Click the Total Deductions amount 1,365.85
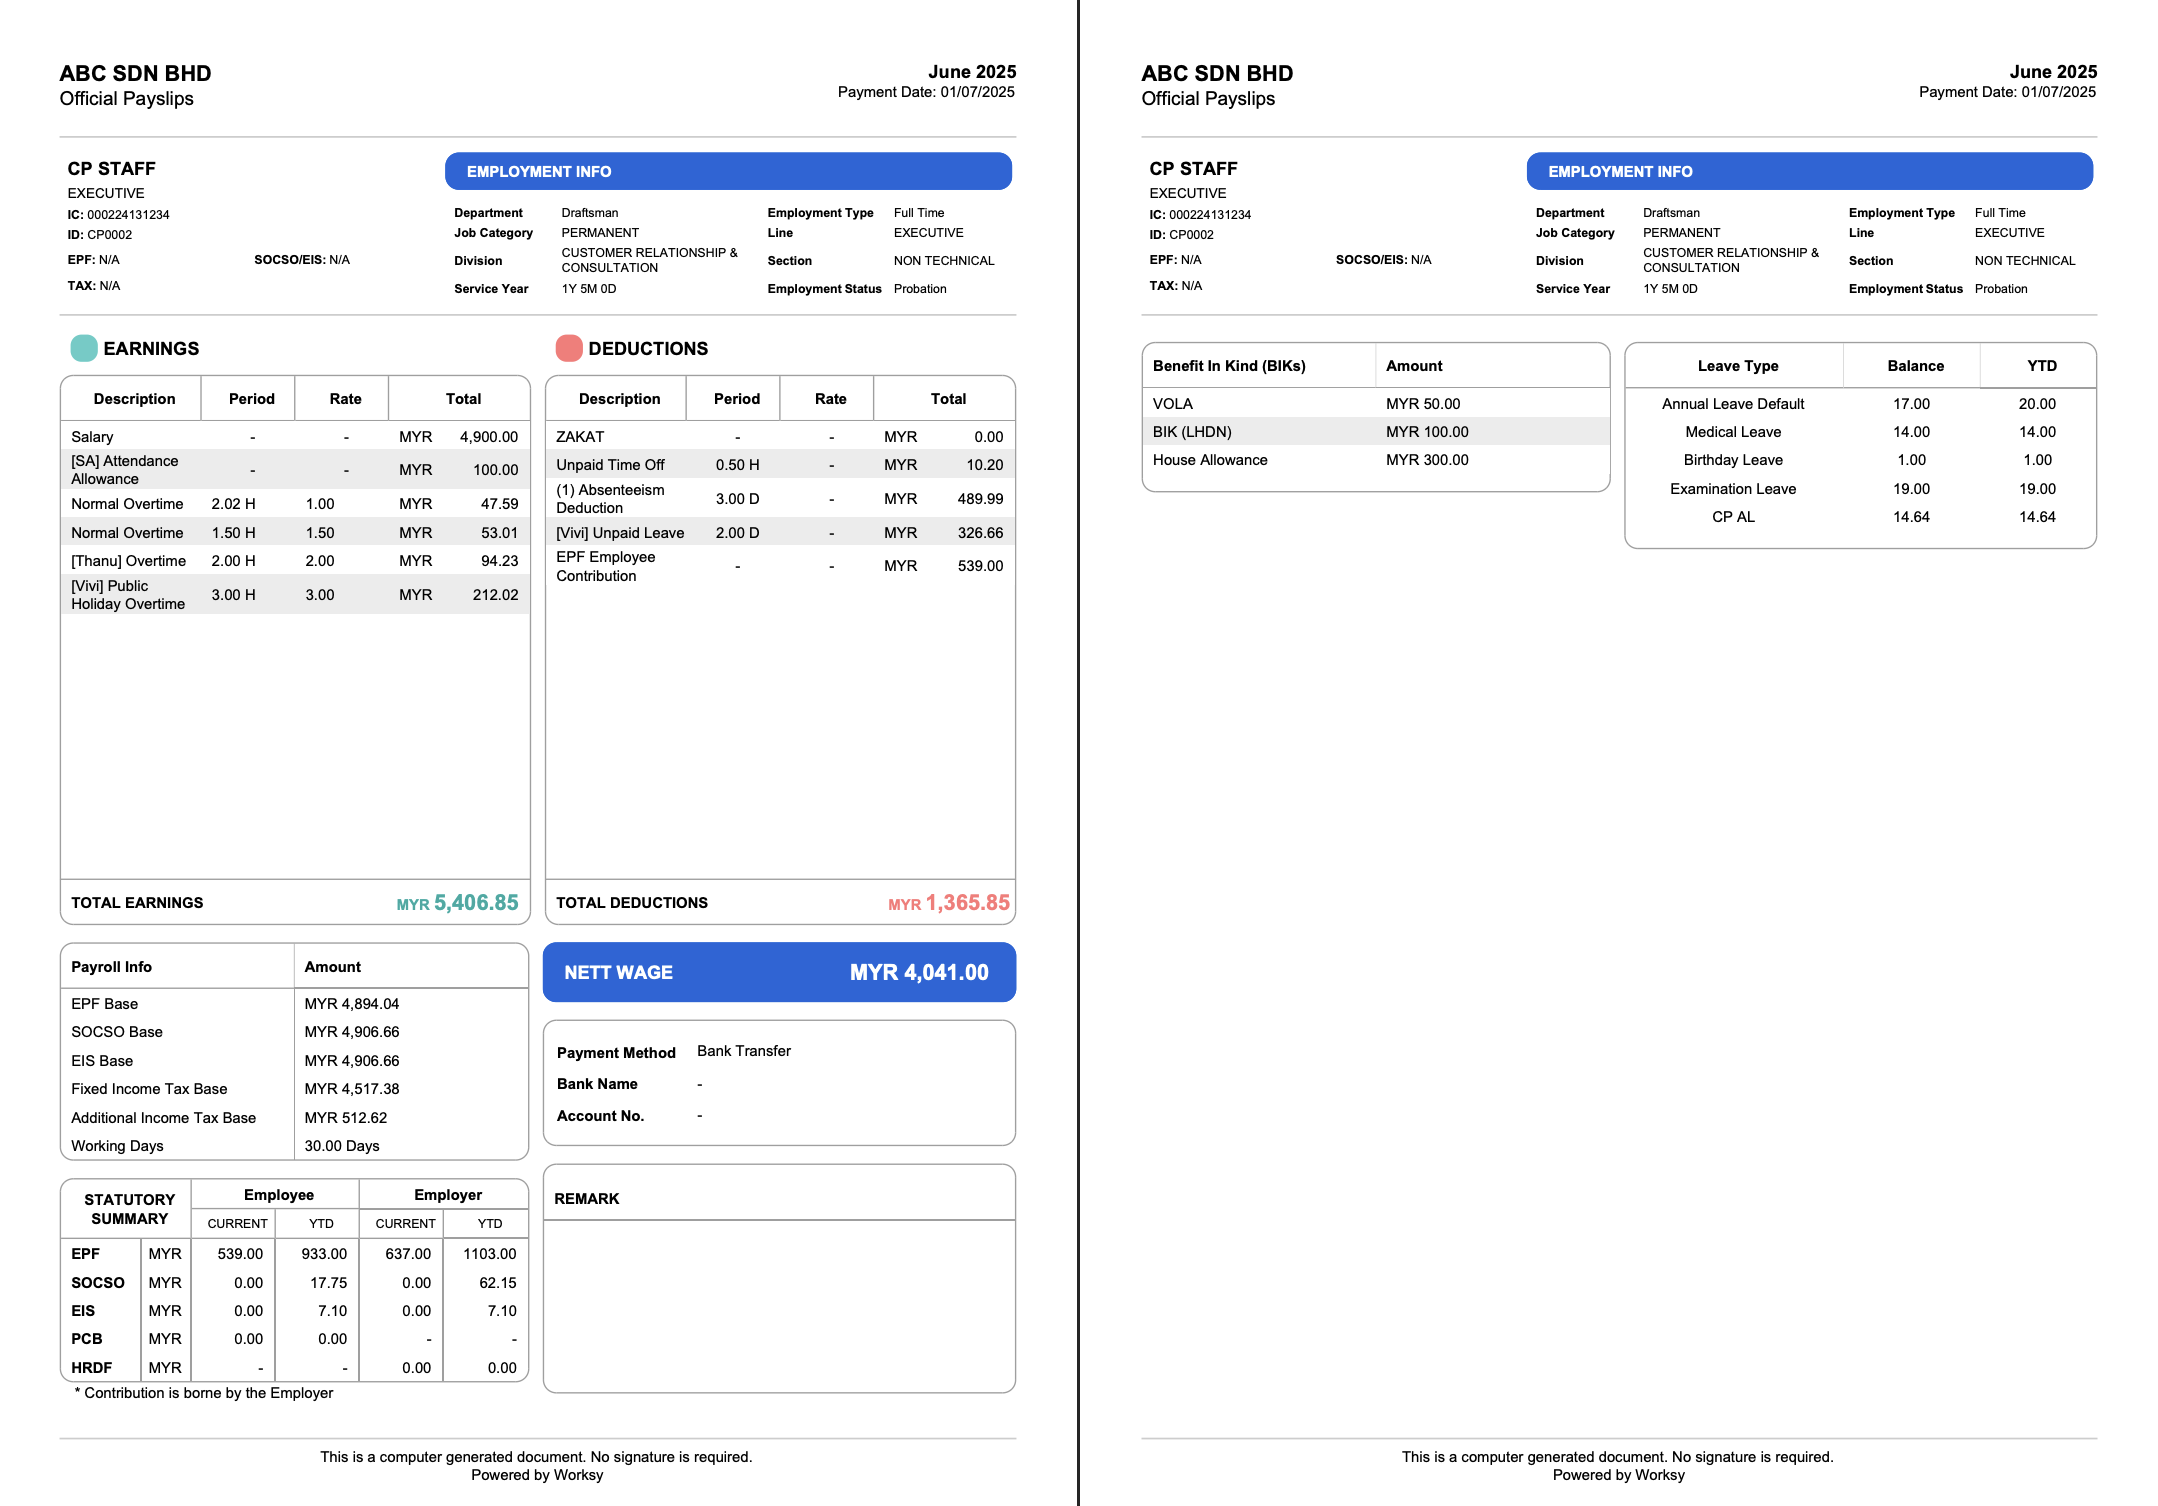The height and width of the screenshot is (1506, 2158). tap(966, 903)
